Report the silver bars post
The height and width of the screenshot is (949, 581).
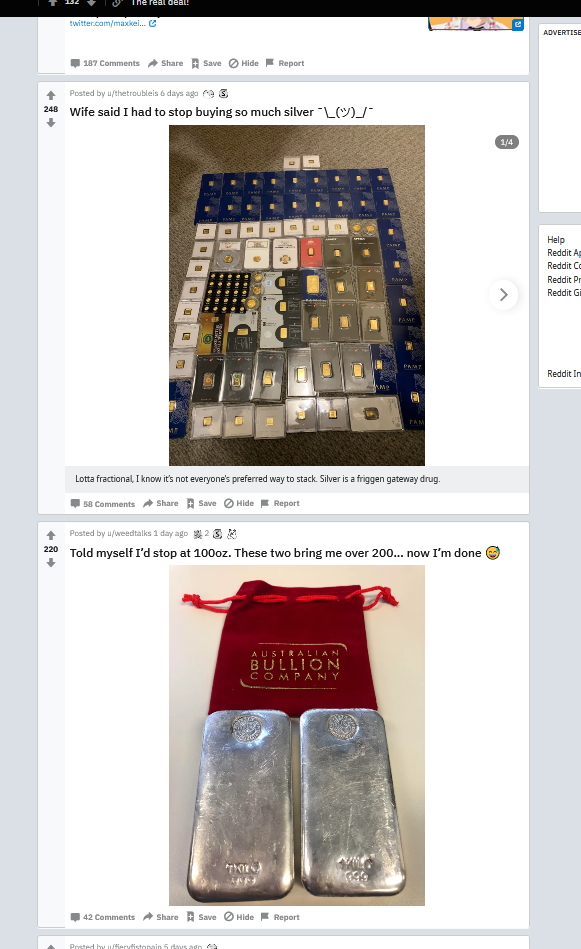coord(280,917)
